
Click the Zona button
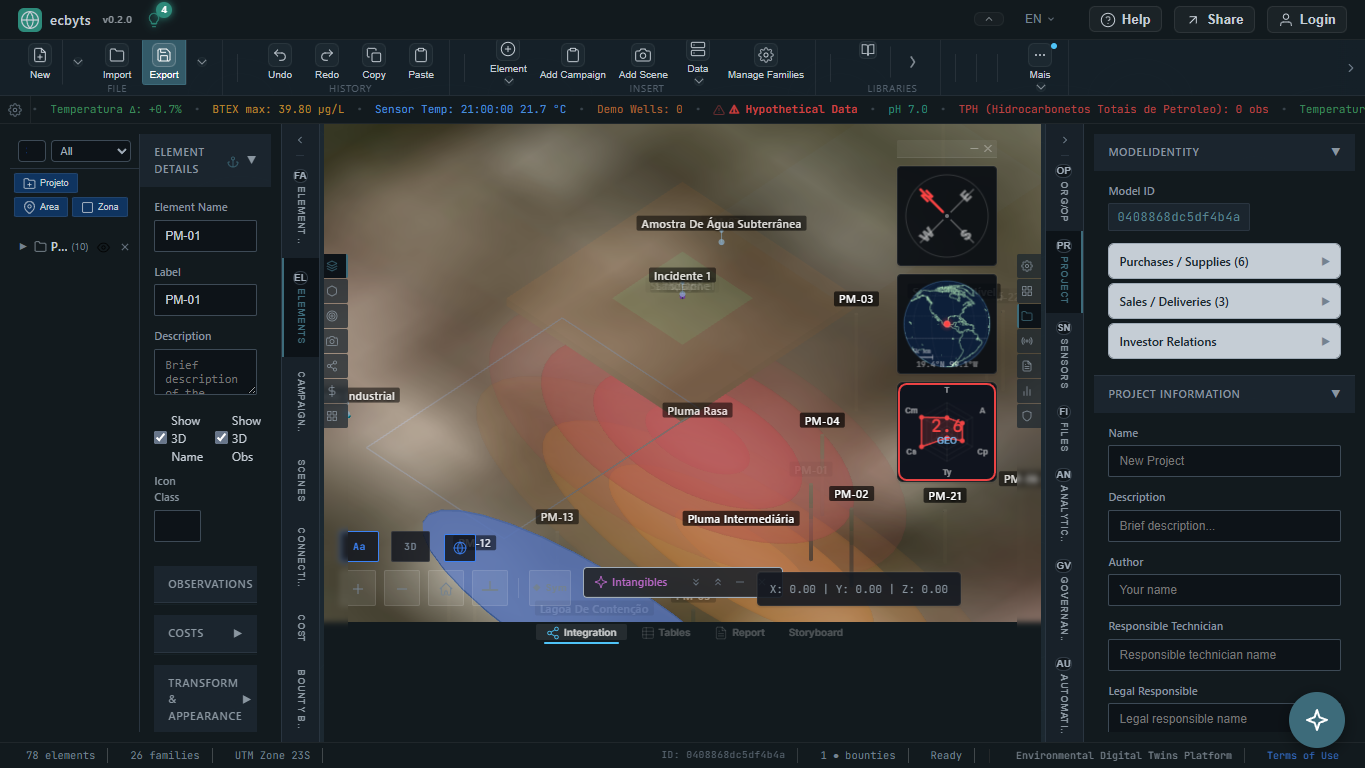[x=98, y=207]
